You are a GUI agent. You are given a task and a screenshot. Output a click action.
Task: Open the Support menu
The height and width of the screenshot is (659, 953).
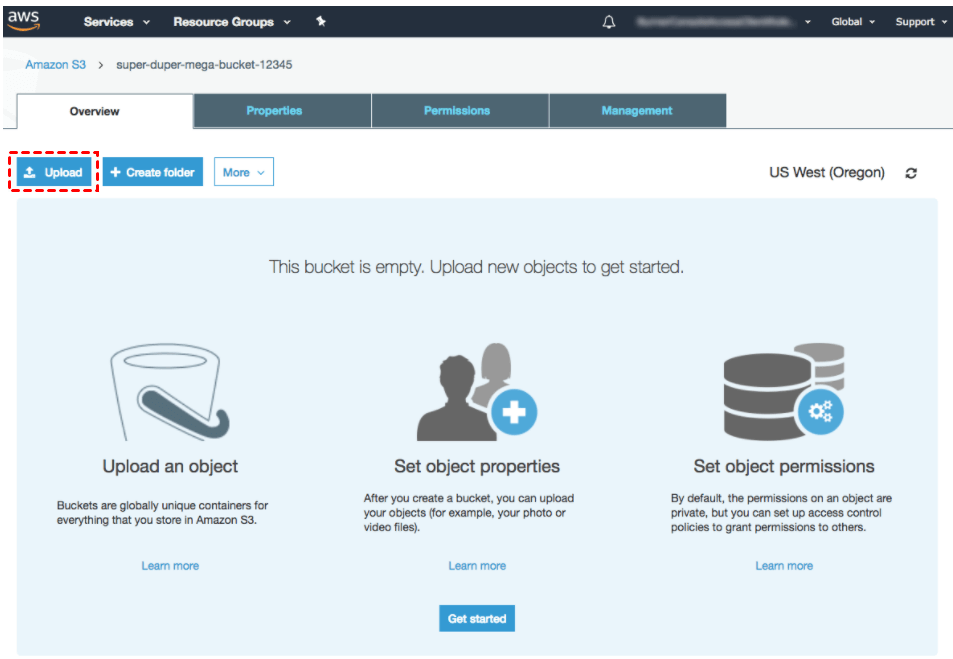[x=920, y=21]
